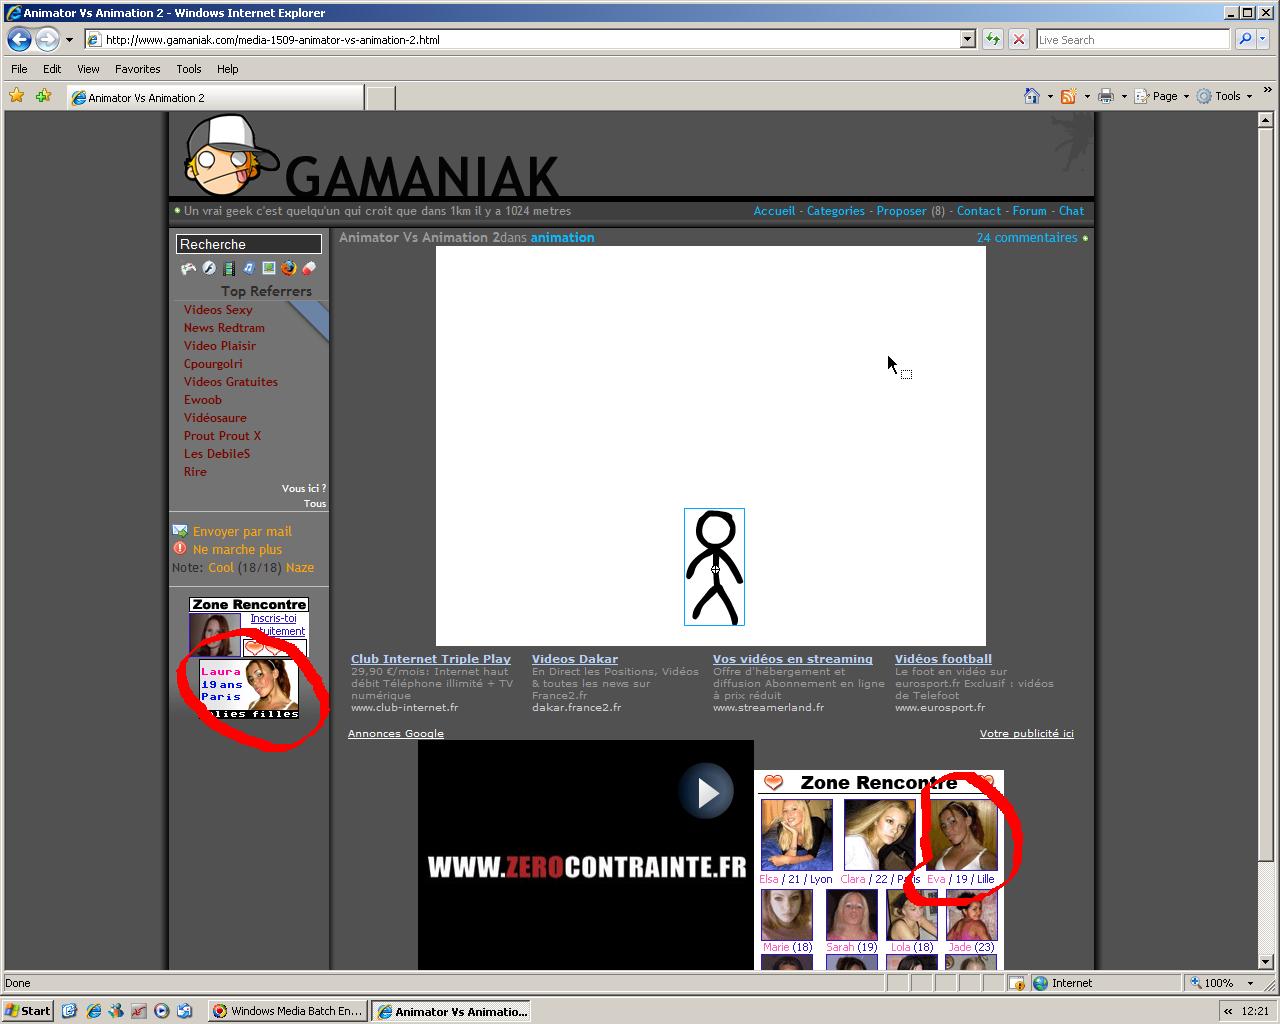Start Live Search with the magnifier icon

[1245, 39]
